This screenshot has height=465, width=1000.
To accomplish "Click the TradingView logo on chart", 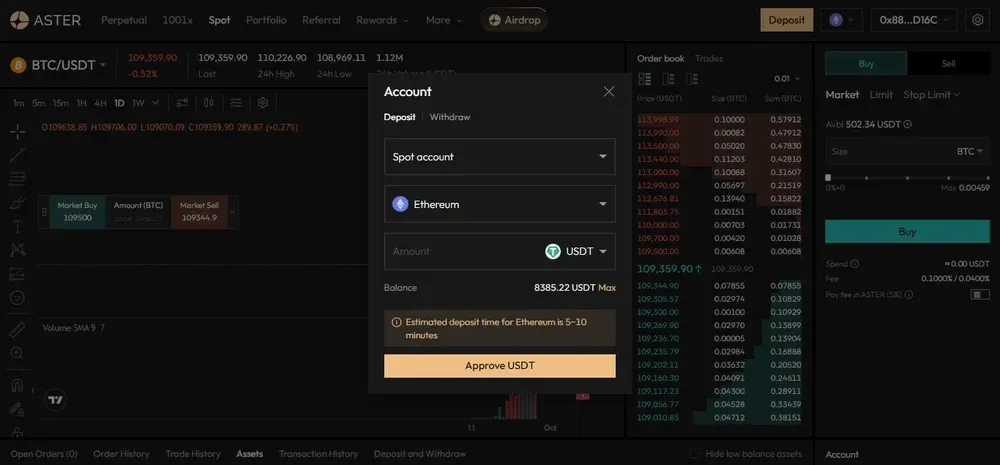I will click(55, 400).
